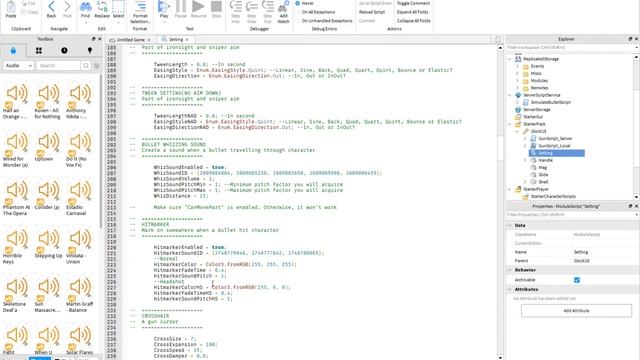Open Toolbox Recent clock tab
Viewport: 640px width, 360px height.
(x=64, y=51)
